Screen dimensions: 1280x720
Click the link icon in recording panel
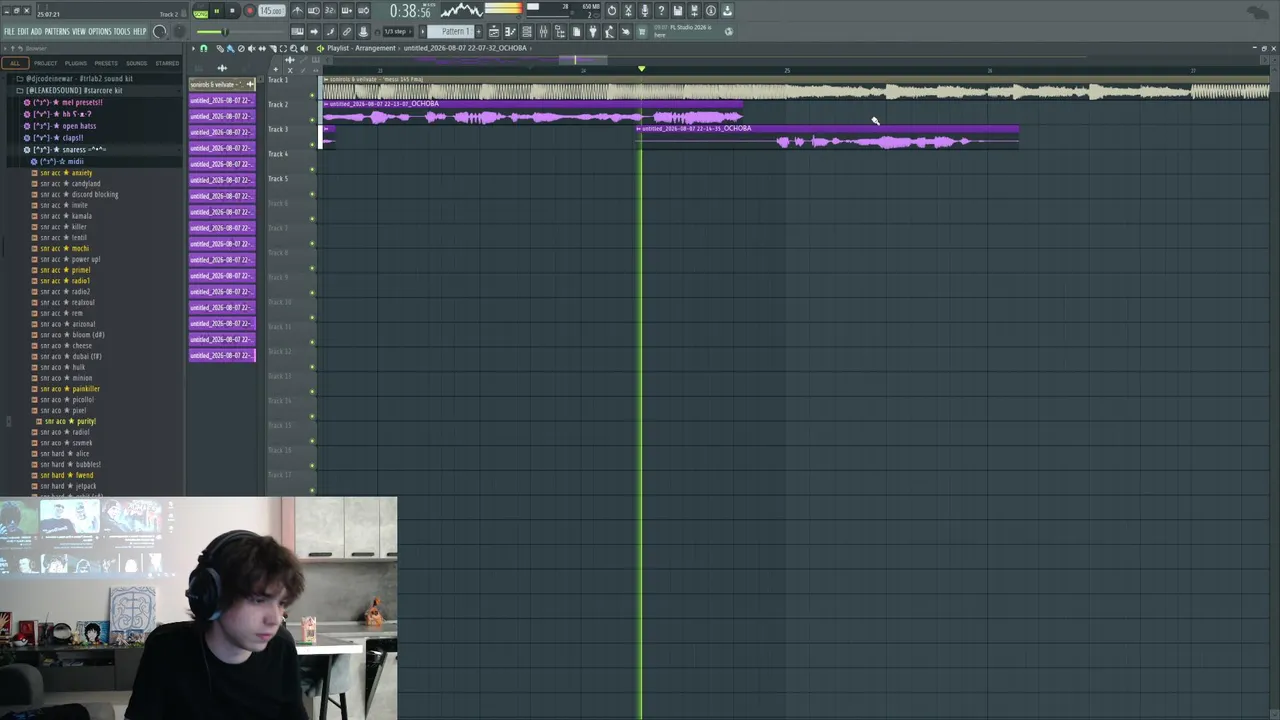click(x=346, y=32)
